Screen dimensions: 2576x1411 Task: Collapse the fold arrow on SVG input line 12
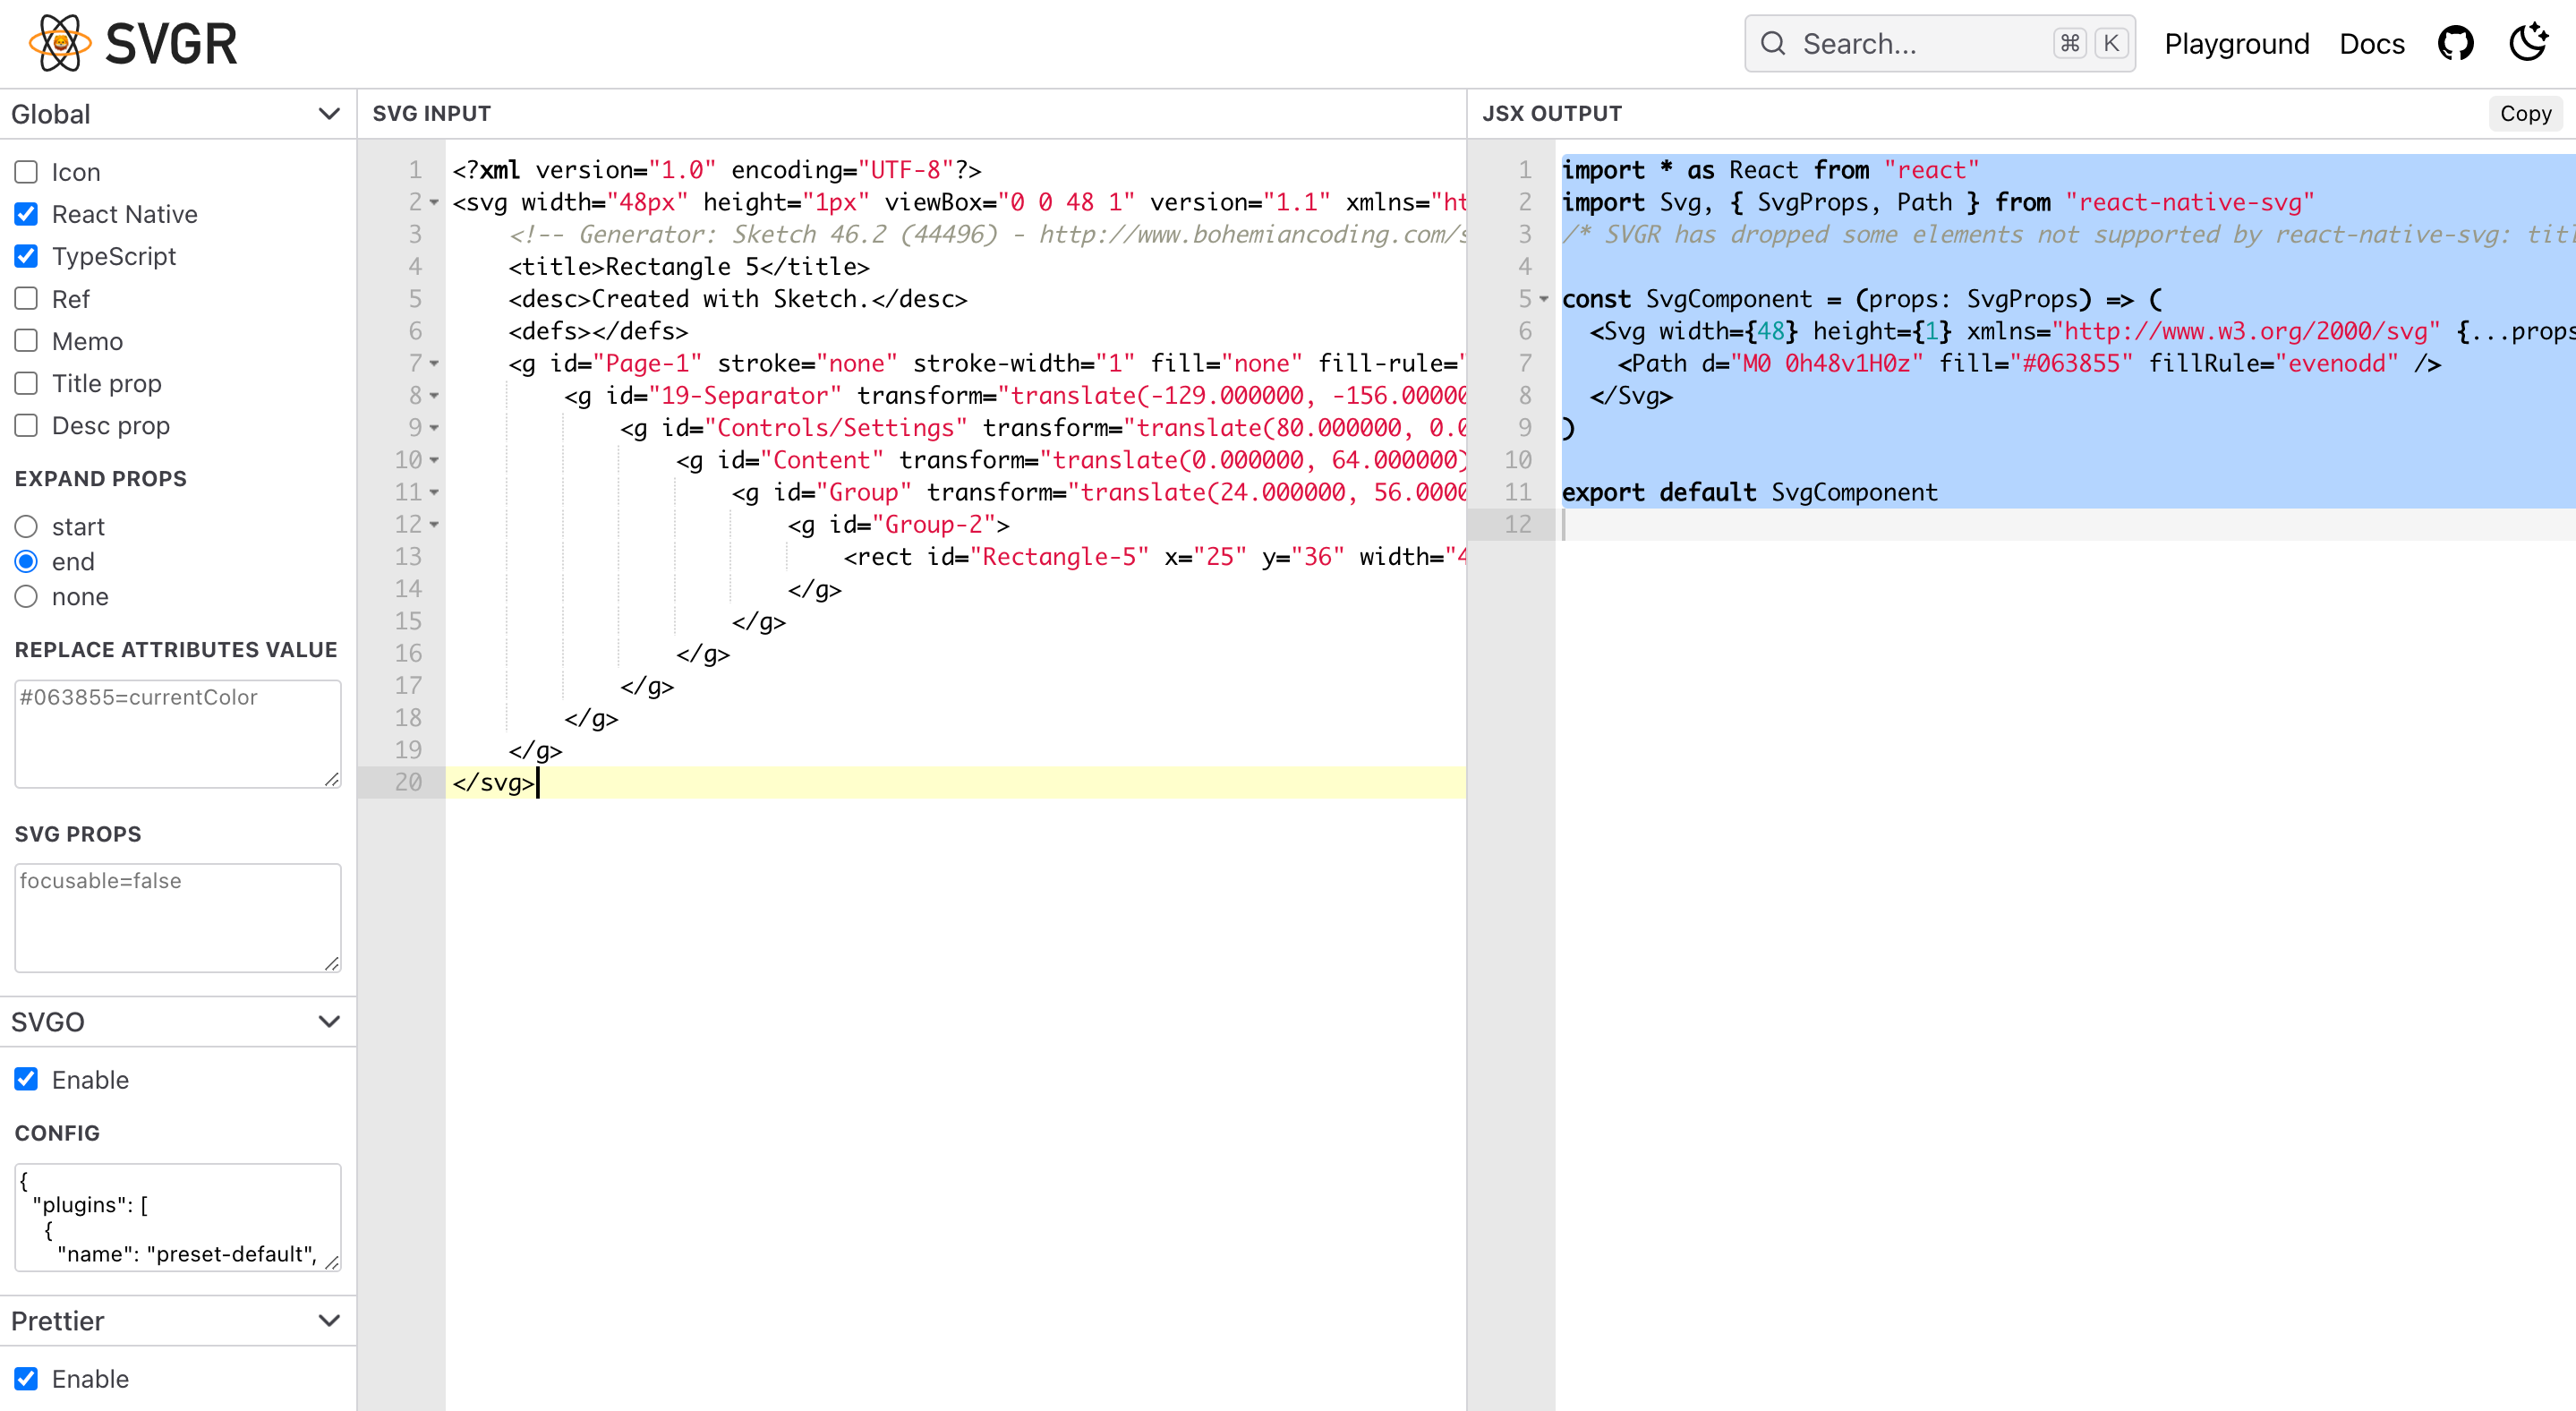coord(434,525)
